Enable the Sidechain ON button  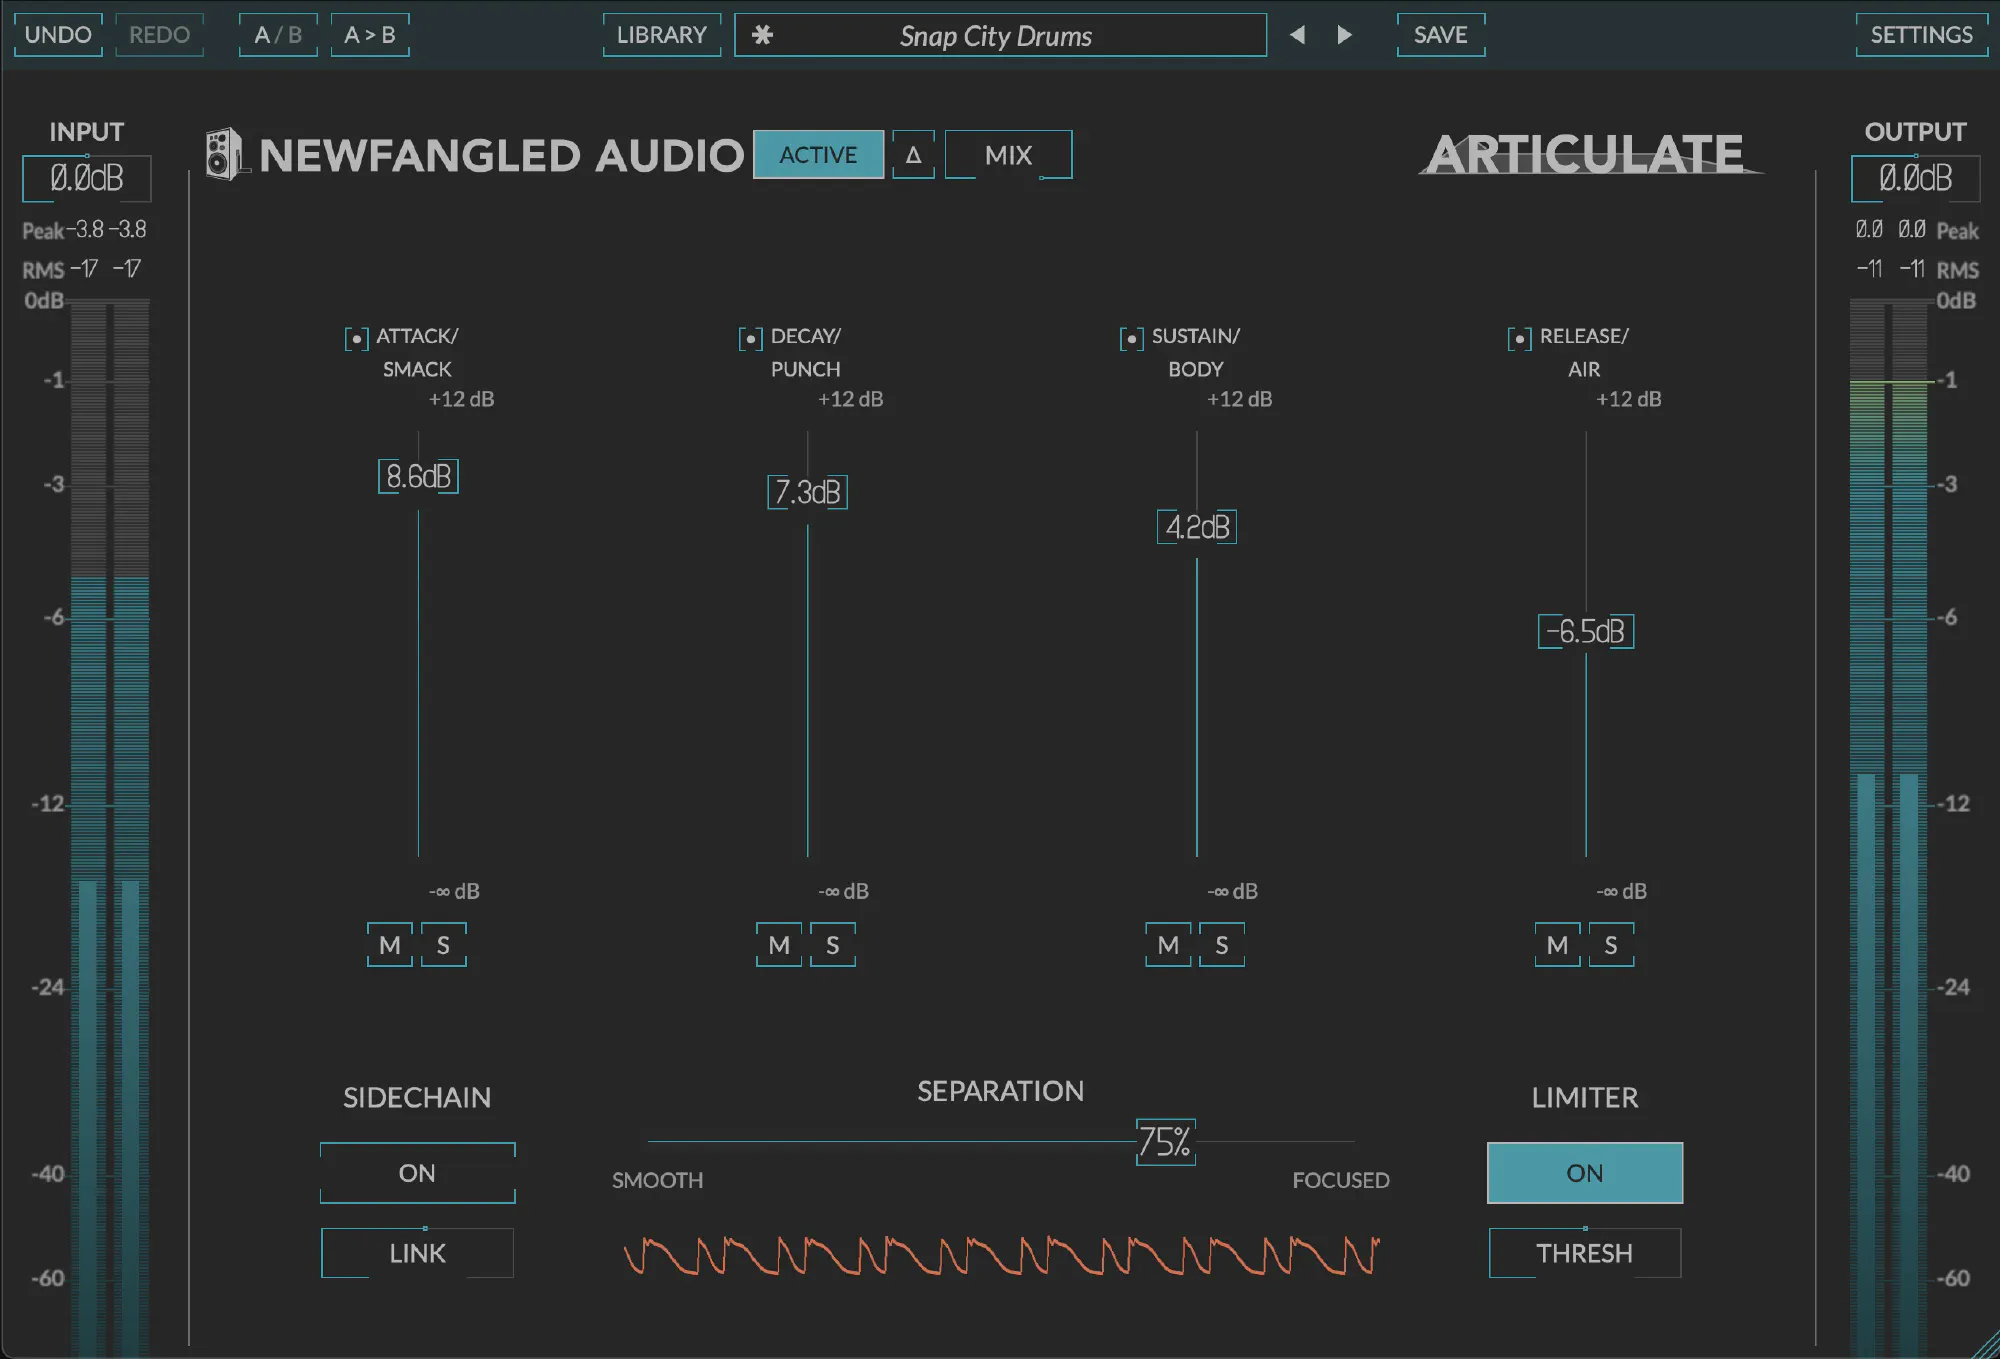[x=417, y=1173]
